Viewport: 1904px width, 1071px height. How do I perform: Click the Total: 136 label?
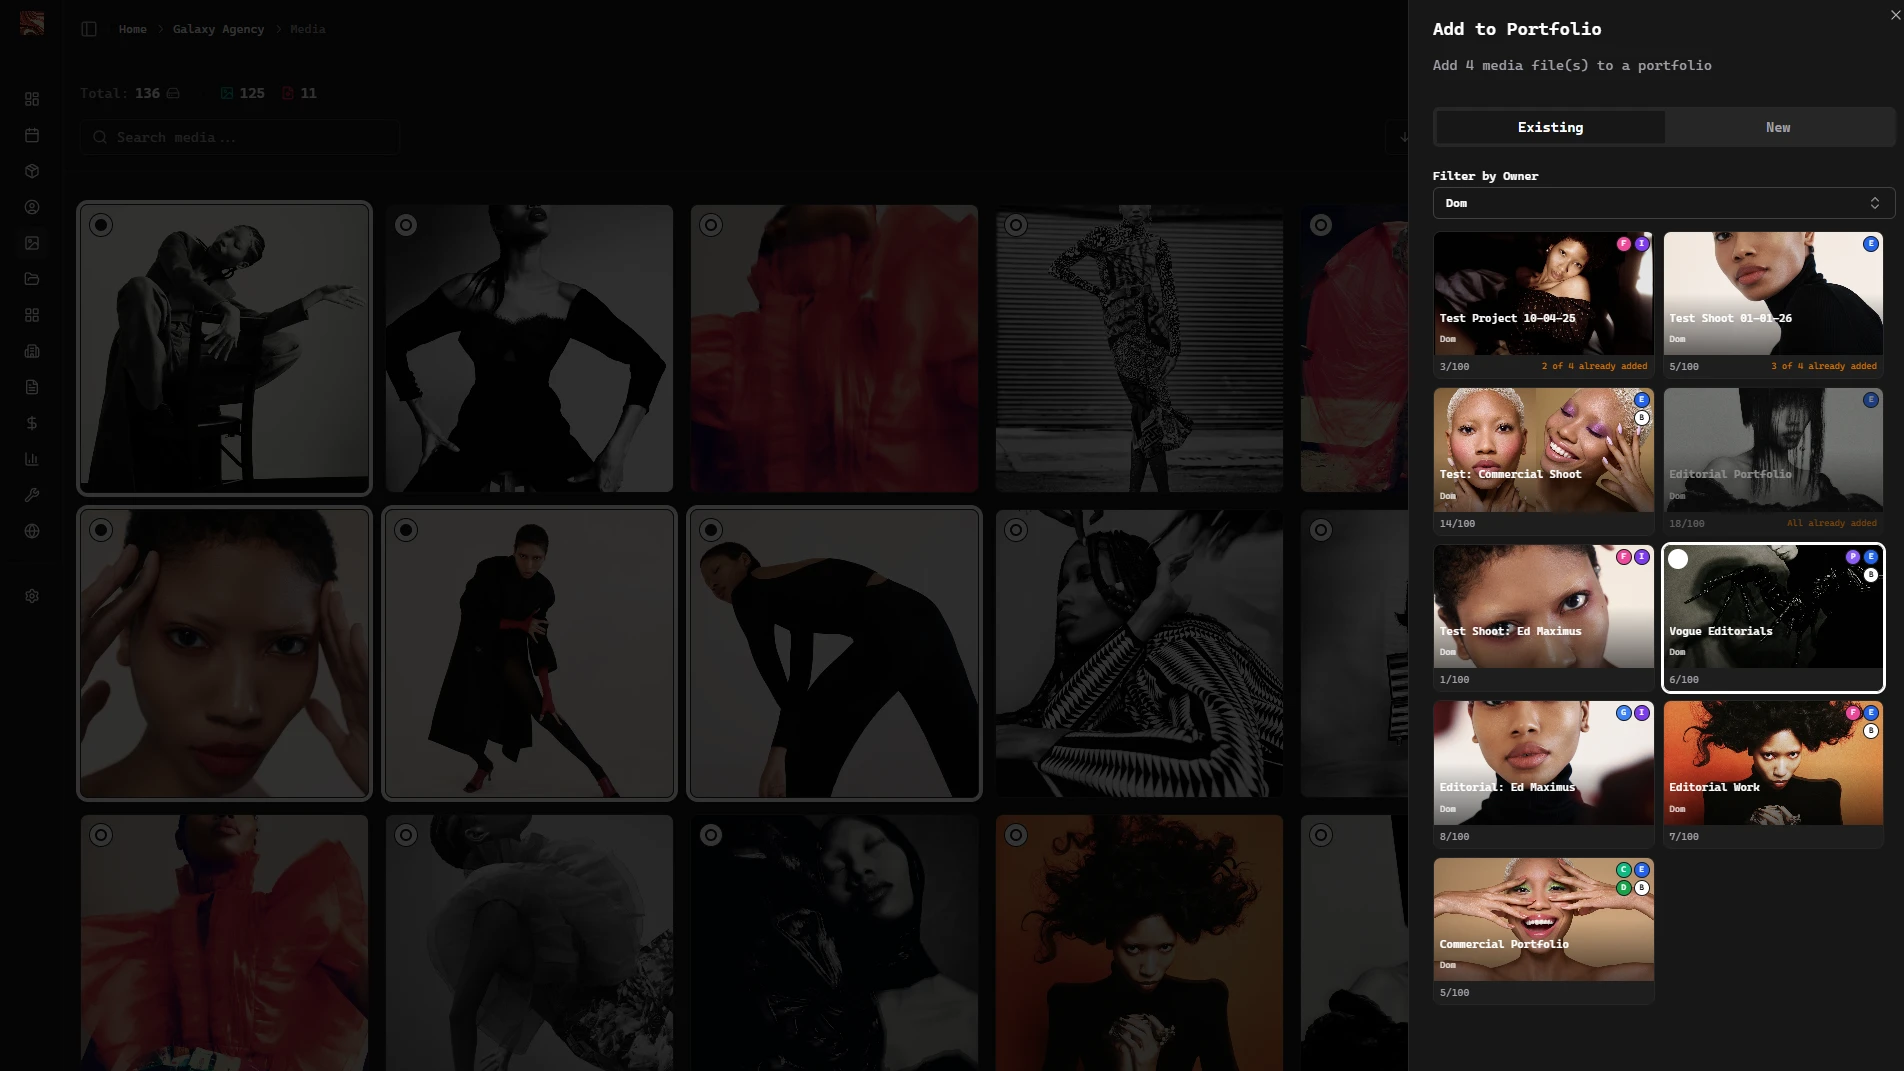pos(120,93)
